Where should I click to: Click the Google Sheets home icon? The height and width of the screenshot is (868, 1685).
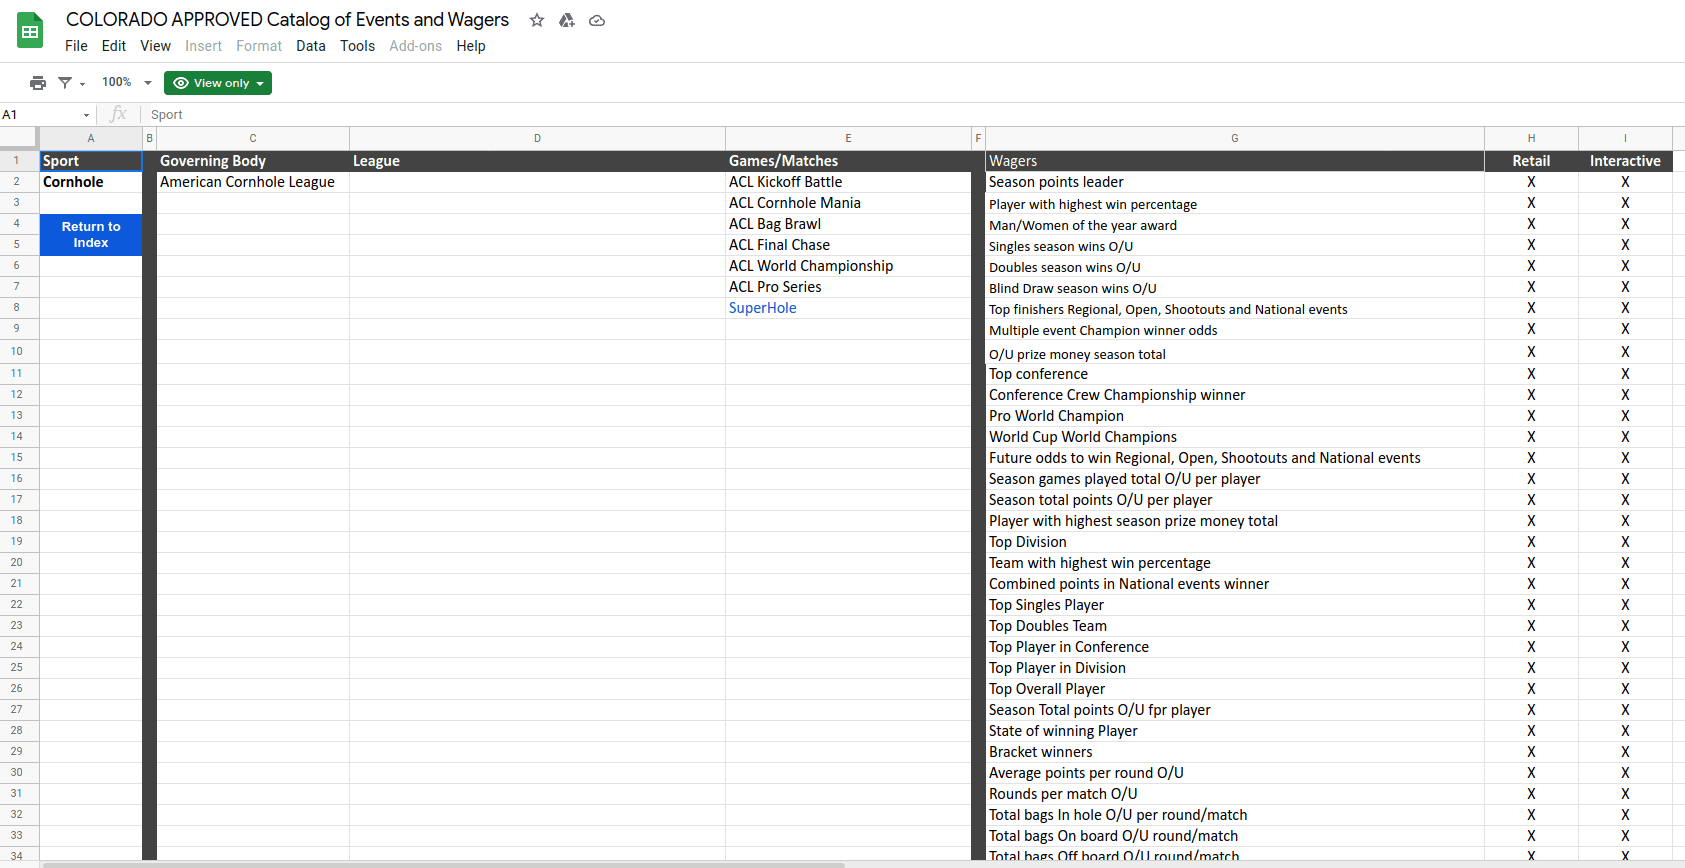(30, 31)
